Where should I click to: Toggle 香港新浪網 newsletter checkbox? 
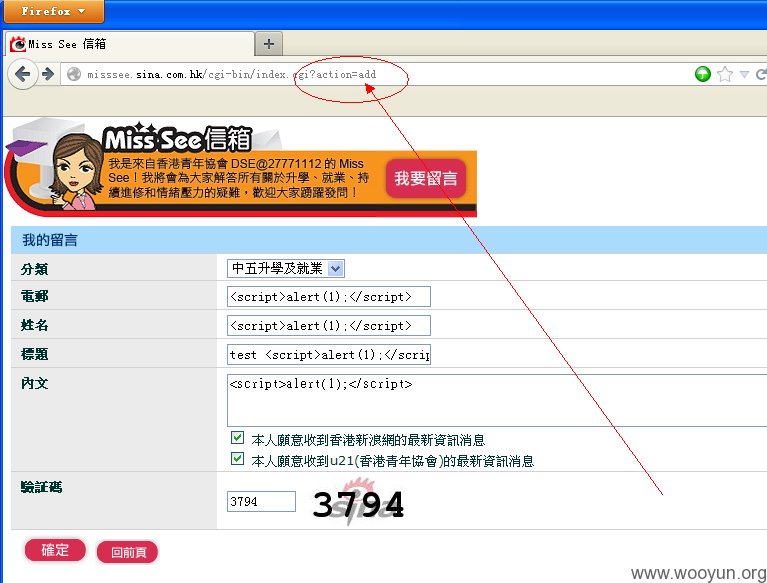[x=237, y=438]
